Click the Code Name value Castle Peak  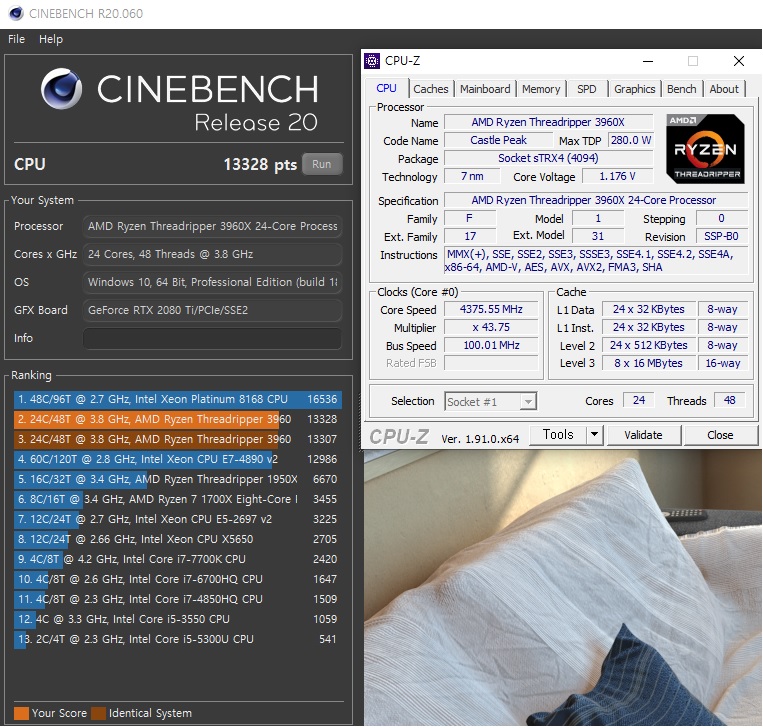point(498,140)
